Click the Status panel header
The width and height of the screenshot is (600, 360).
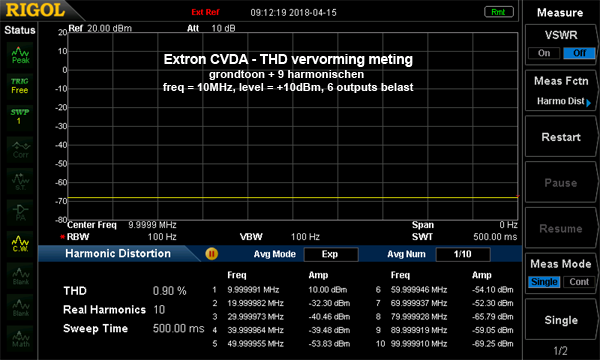(20, 30)
